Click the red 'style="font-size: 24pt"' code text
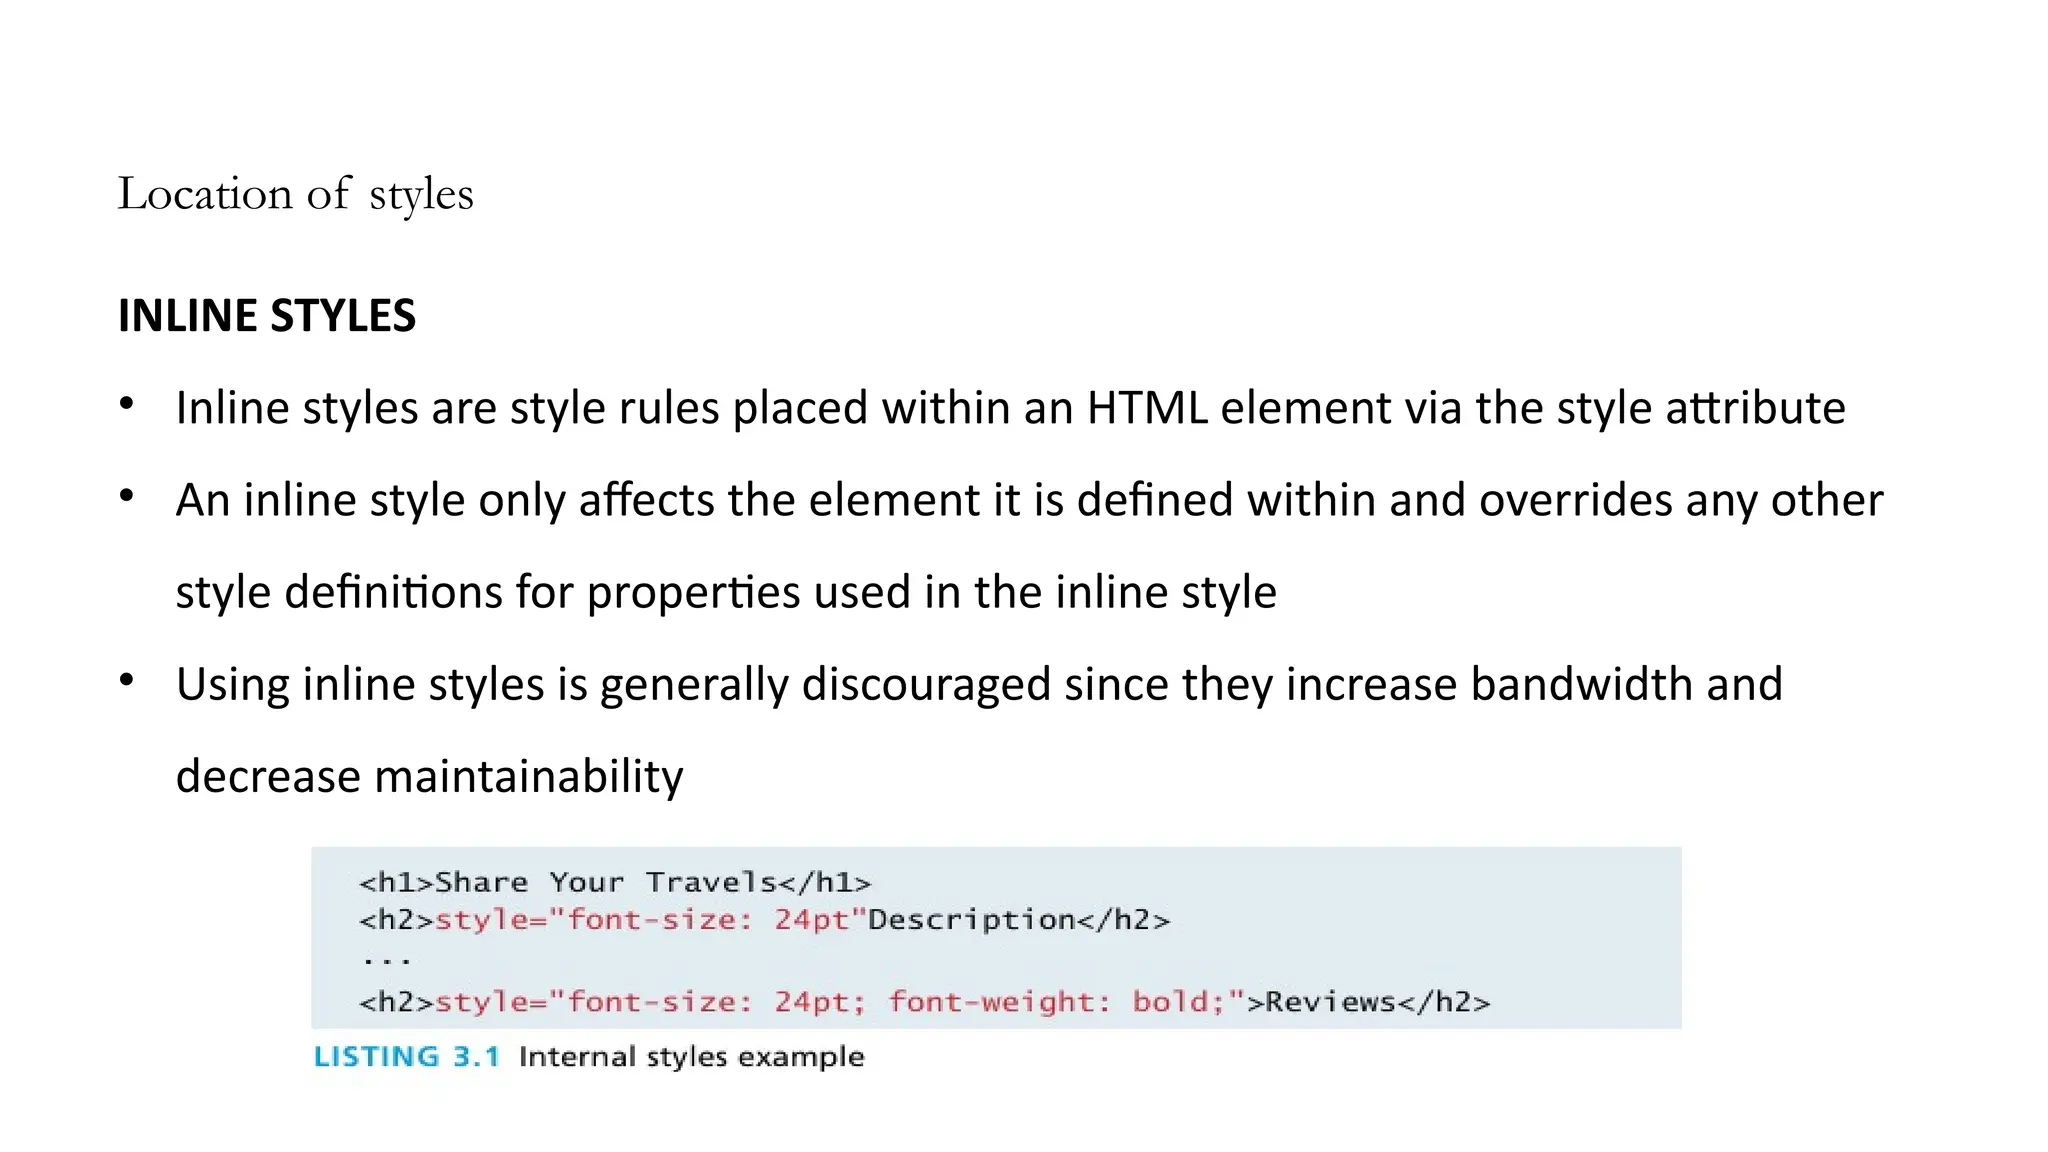The width and height of the screenshot is (2048, 1152). (x=650, y=920)
